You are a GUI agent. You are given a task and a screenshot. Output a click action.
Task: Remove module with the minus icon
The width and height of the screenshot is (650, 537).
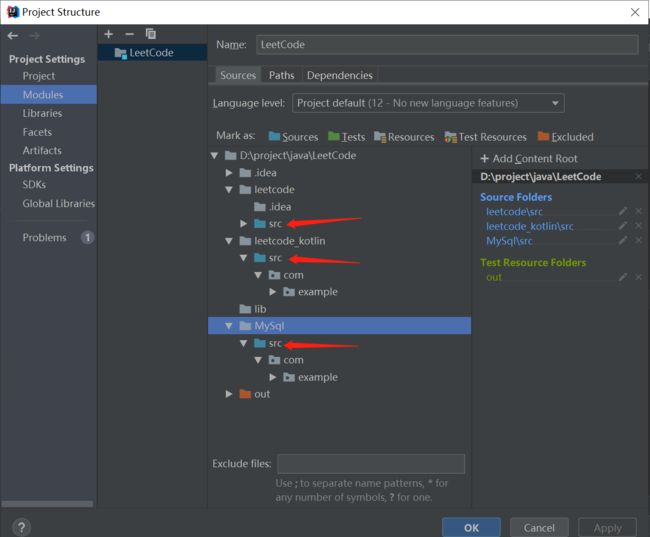[x=130, y=34]
